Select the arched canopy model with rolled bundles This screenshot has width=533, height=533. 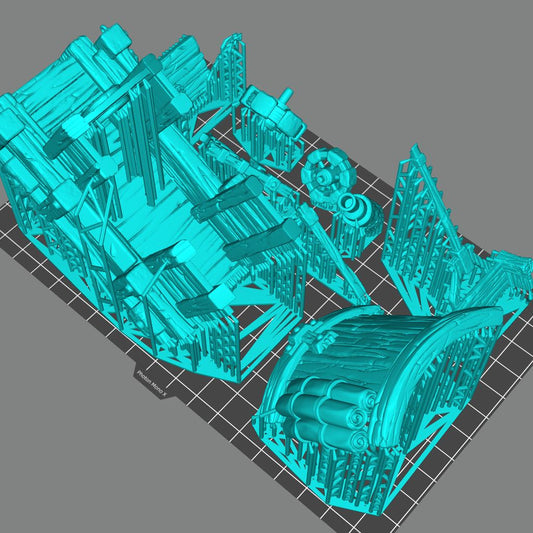(377, 401)
